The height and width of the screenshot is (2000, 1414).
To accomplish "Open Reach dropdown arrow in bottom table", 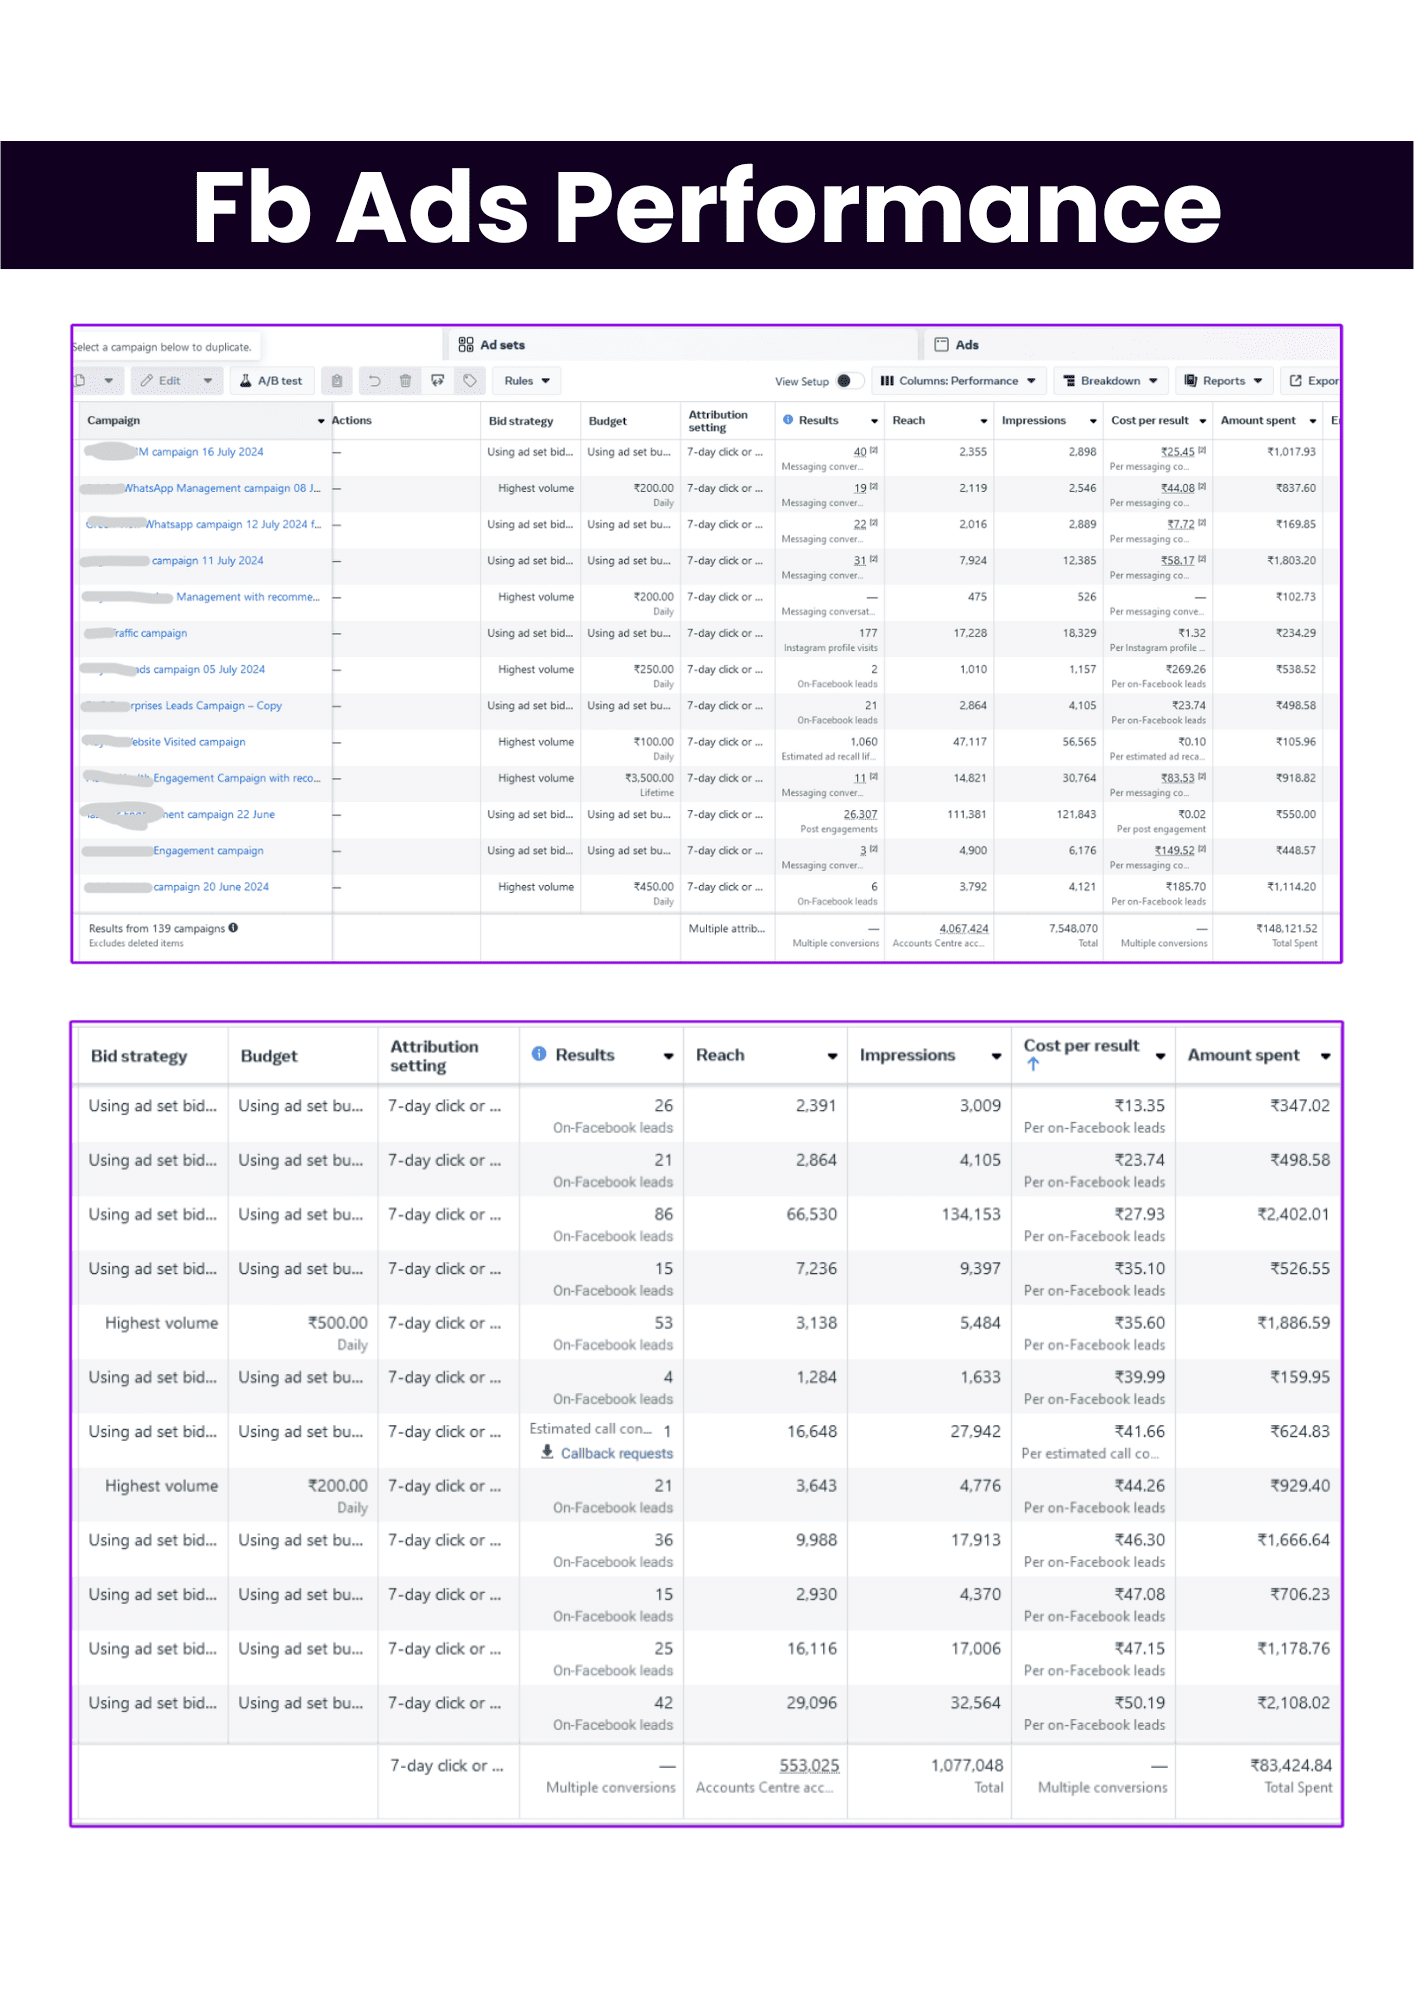I will coord(832,1057).
